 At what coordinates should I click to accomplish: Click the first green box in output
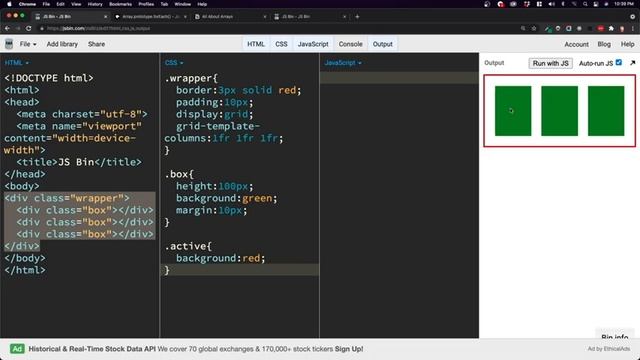513,111
